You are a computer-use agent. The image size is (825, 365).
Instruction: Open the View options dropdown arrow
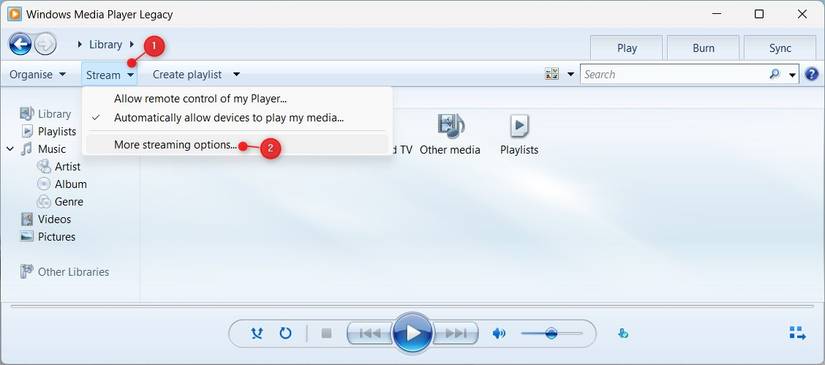[x=570, y=74]
